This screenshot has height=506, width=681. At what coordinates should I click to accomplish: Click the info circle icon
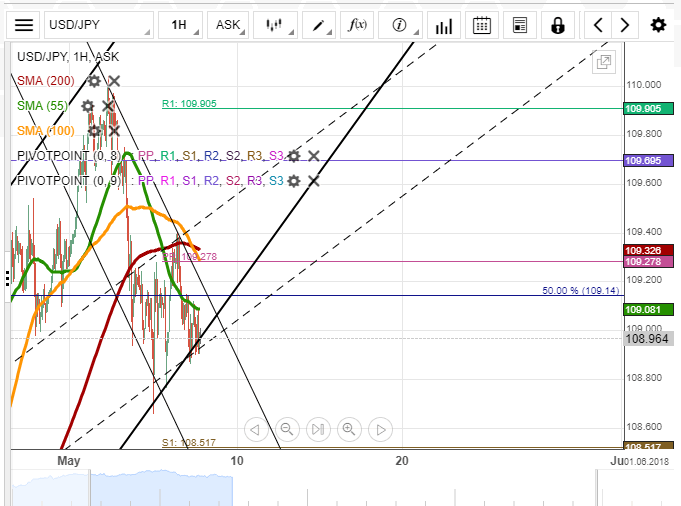tap(400, 25)
